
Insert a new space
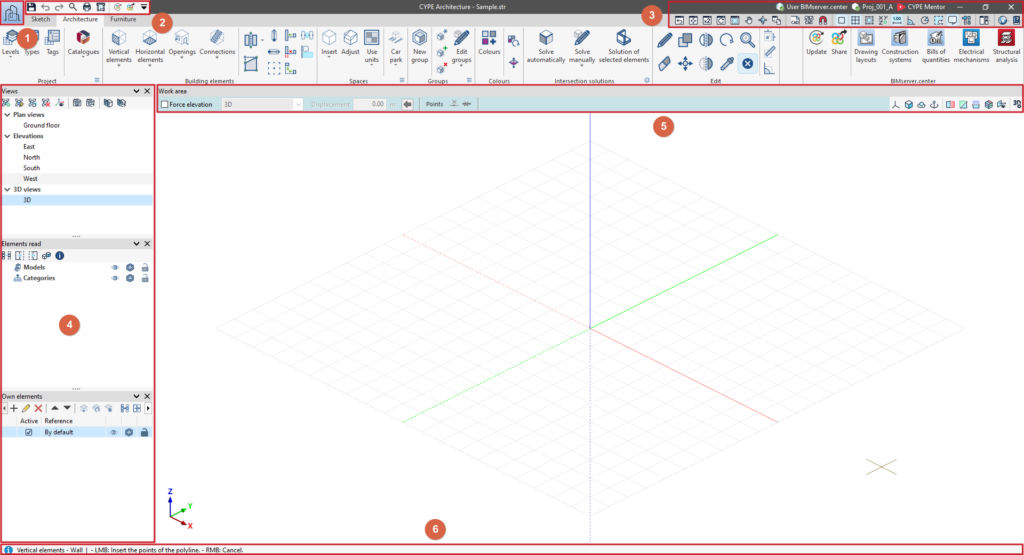tap(329, 44)
